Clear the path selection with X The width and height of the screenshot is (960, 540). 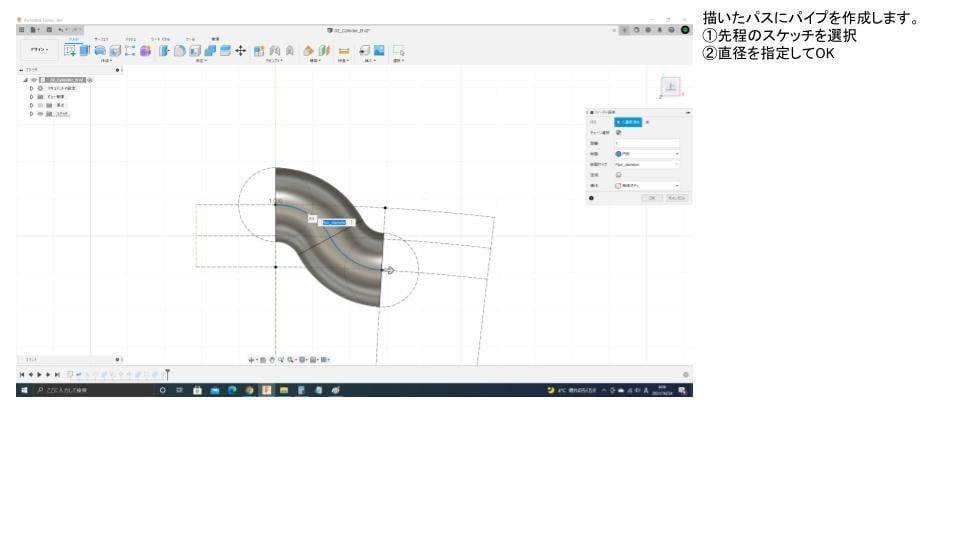(647, 122)
